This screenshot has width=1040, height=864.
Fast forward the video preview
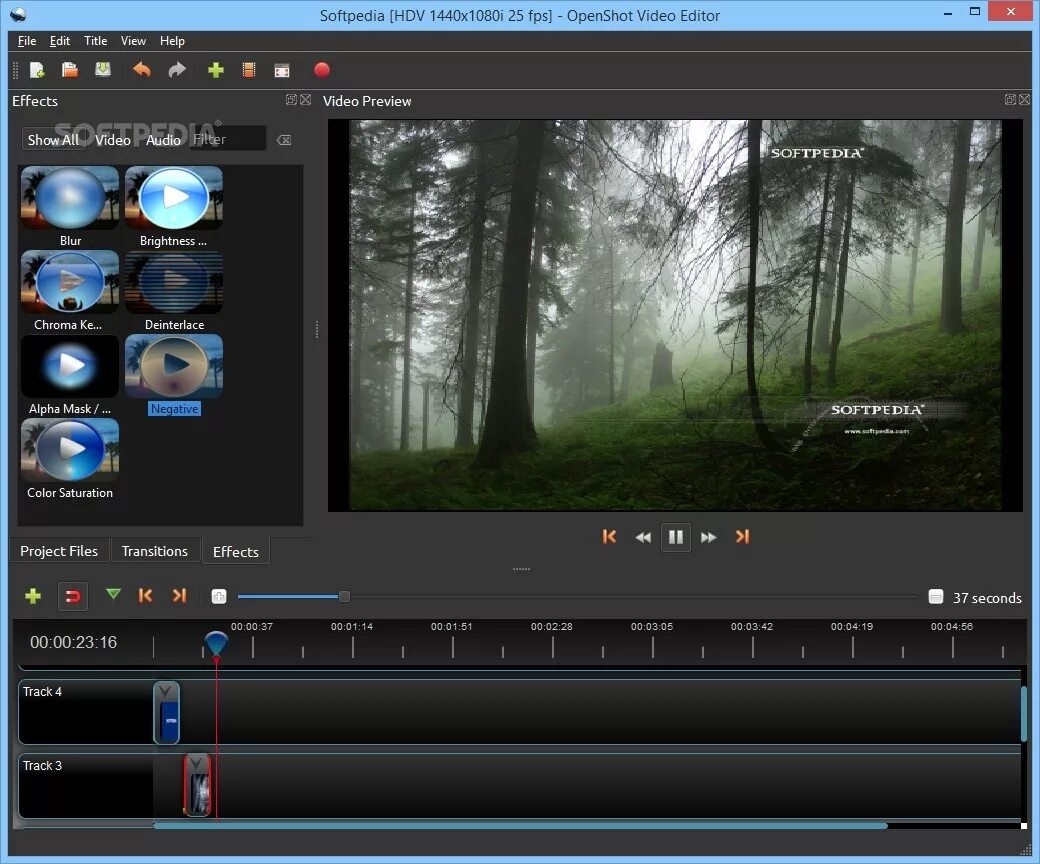tap(708, 537)
